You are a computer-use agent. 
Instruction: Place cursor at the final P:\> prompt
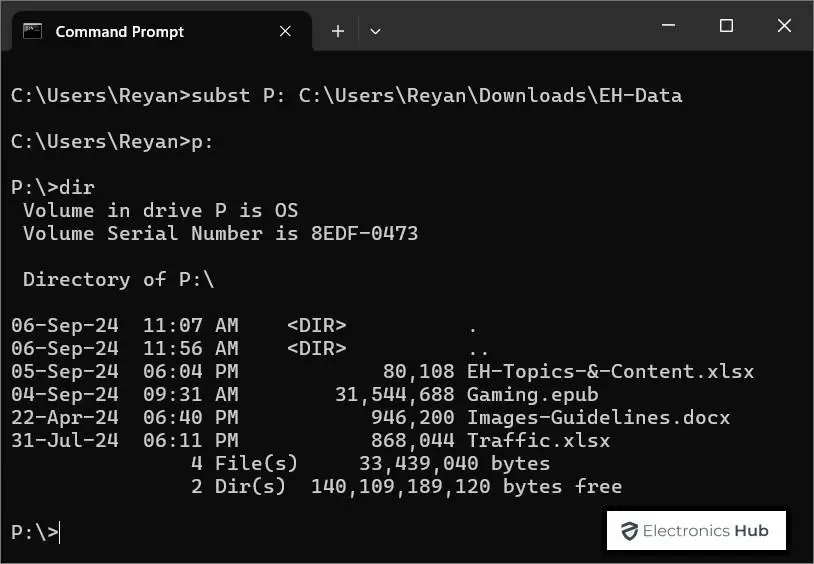tap(60, 532)
